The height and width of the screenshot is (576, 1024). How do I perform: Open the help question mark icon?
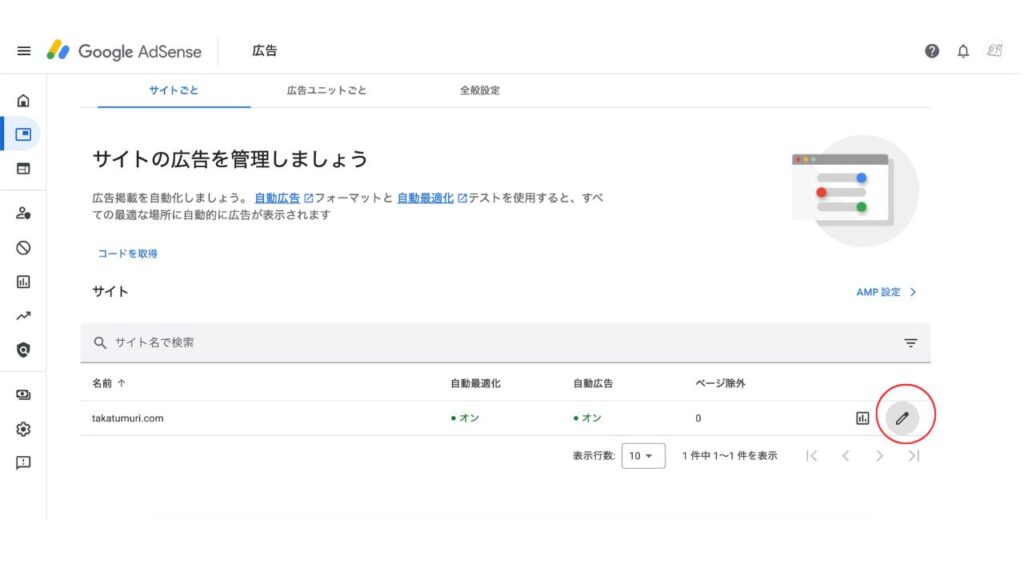[932, 51]
